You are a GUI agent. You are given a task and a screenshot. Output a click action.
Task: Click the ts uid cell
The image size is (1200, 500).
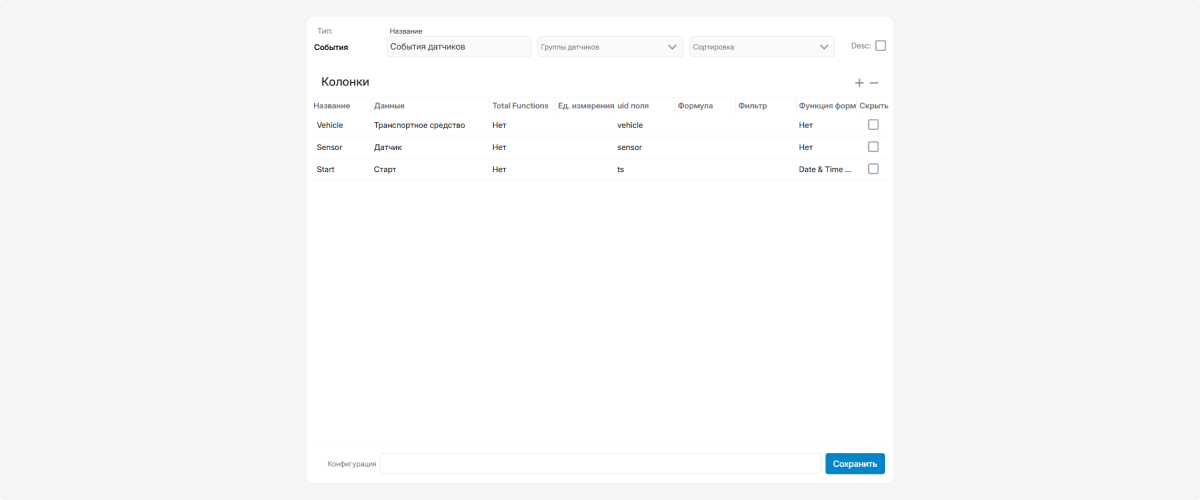(x=621, y=169)
